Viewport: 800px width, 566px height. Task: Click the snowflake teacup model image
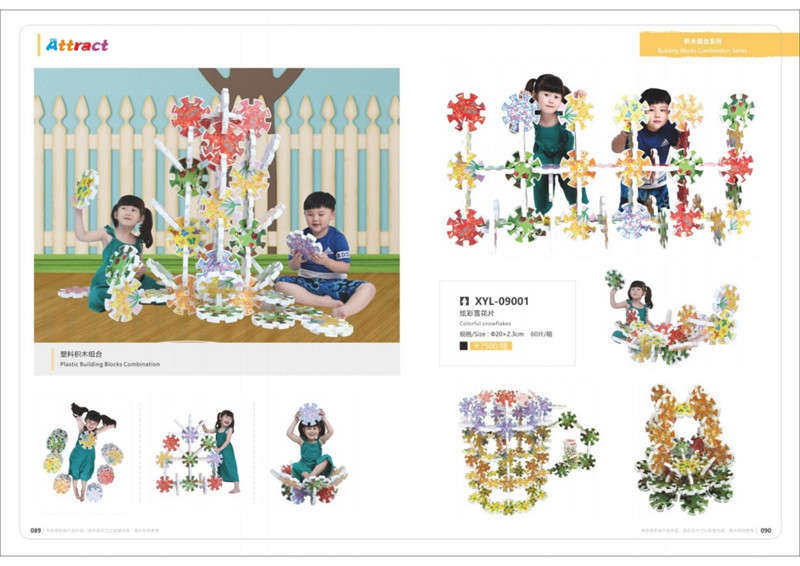(529, 451)
